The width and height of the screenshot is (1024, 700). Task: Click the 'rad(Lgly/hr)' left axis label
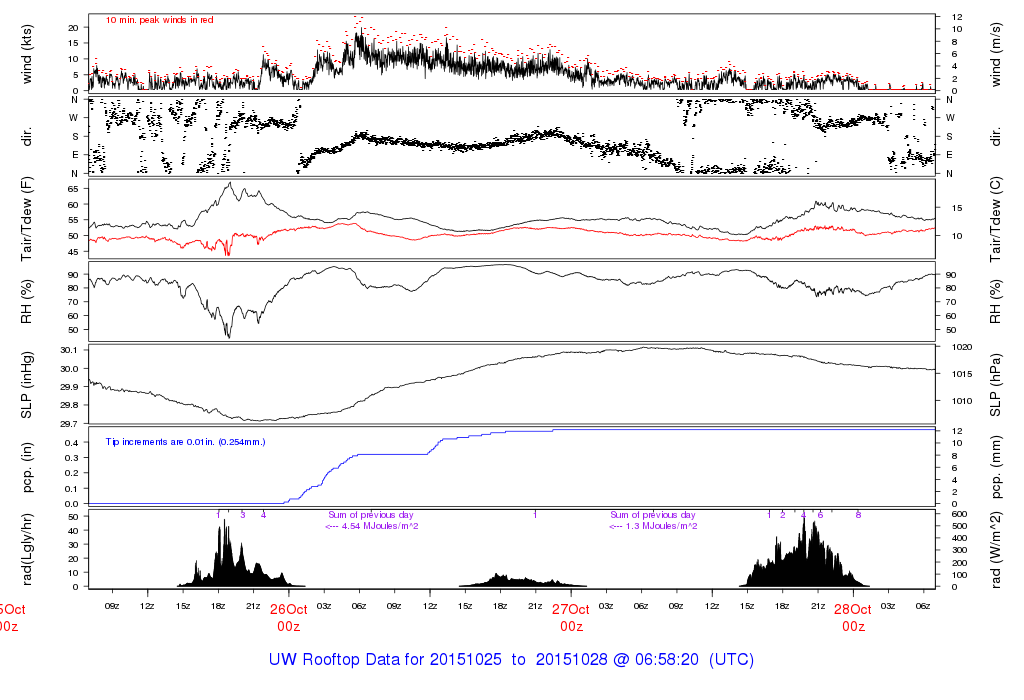(x=27, y=550)
